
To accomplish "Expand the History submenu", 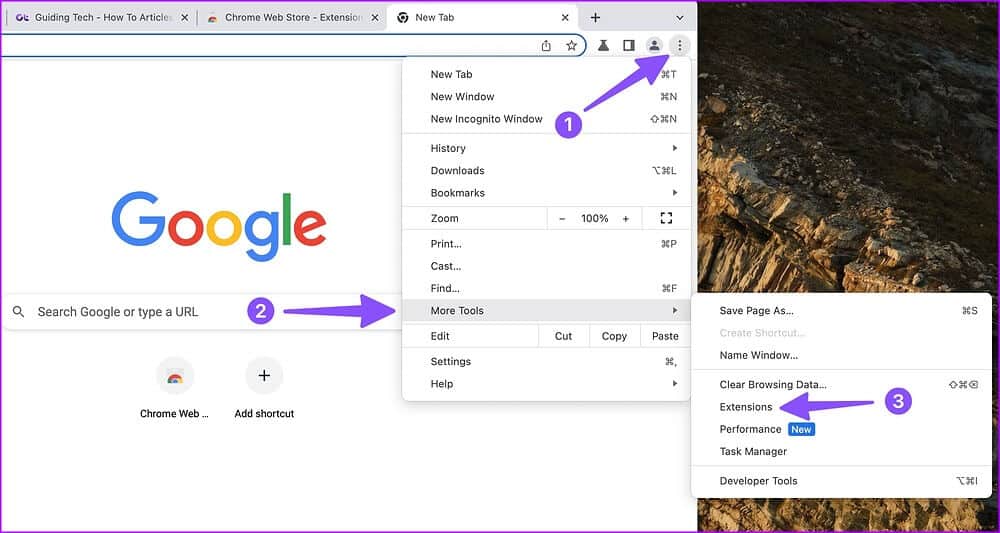I will coord(547,148).
